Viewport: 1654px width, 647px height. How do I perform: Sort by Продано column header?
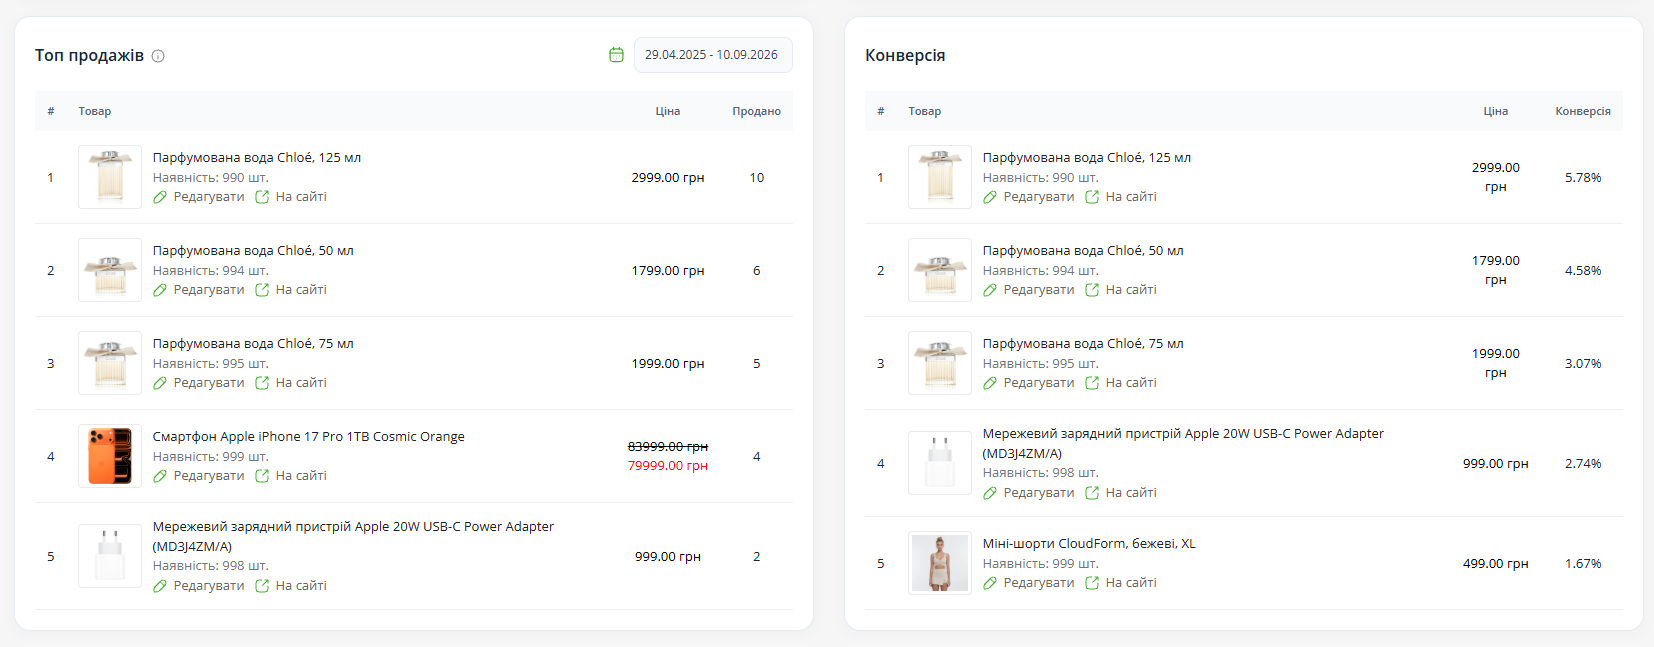pyautogui.click(x=756, y=111)
